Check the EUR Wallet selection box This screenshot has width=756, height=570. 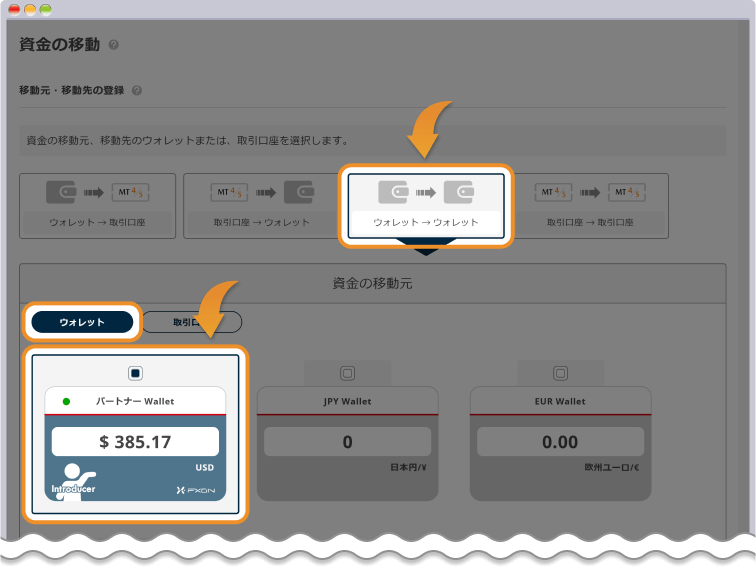(560, 373)
